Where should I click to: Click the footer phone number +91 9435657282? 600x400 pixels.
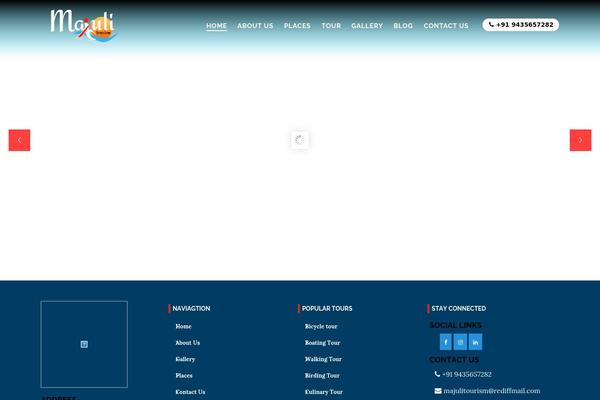(x=463, y=374)
